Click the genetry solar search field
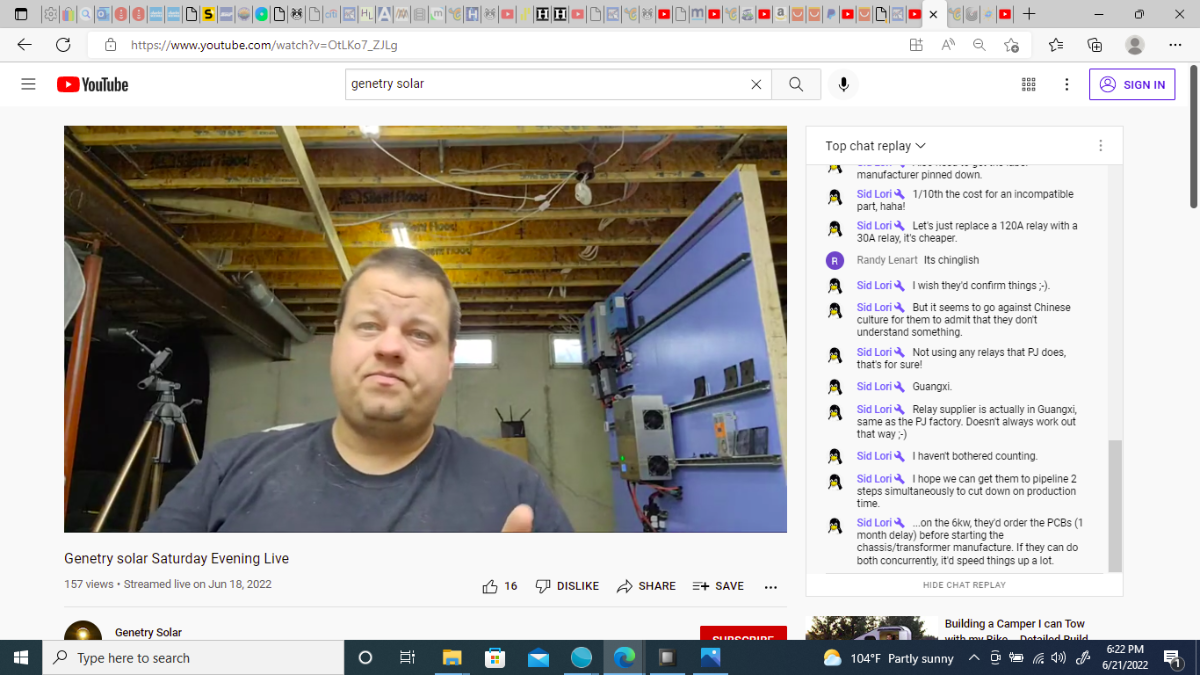Viewport: 1200px width, 675px height. 545,85
